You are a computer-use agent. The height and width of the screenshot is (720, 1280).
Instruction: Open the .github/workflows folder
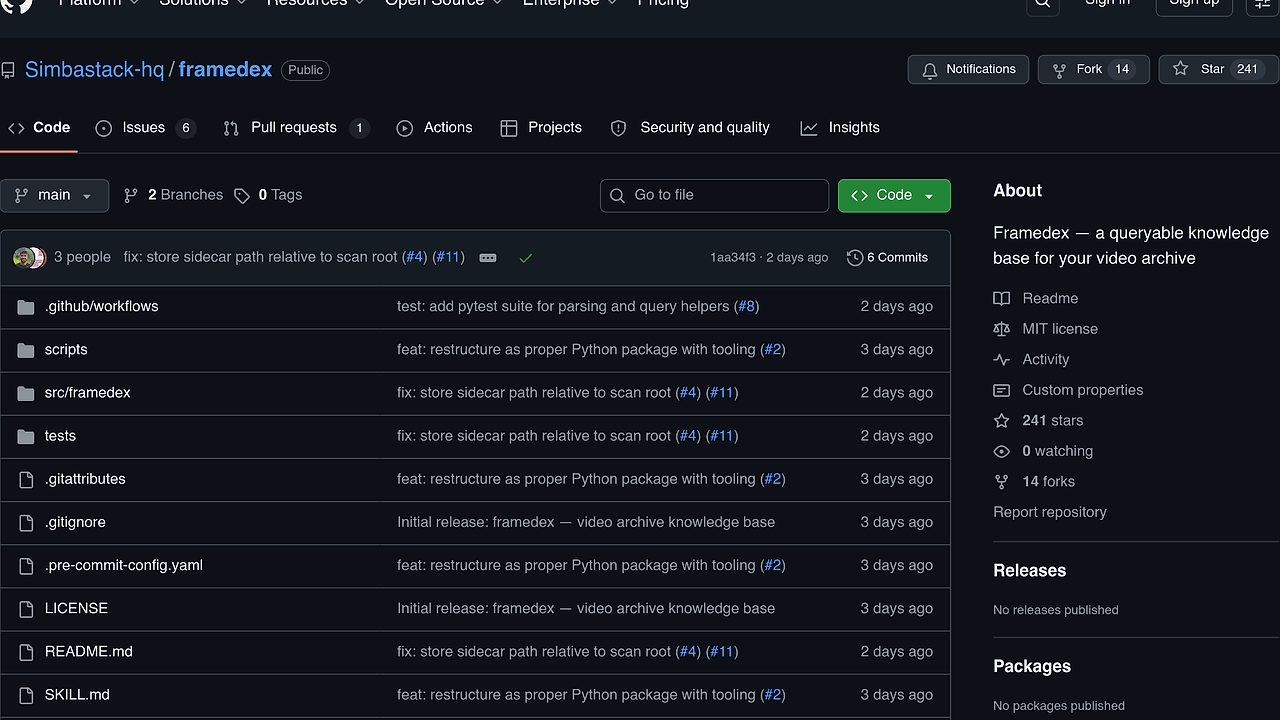(x=102, y=307)
